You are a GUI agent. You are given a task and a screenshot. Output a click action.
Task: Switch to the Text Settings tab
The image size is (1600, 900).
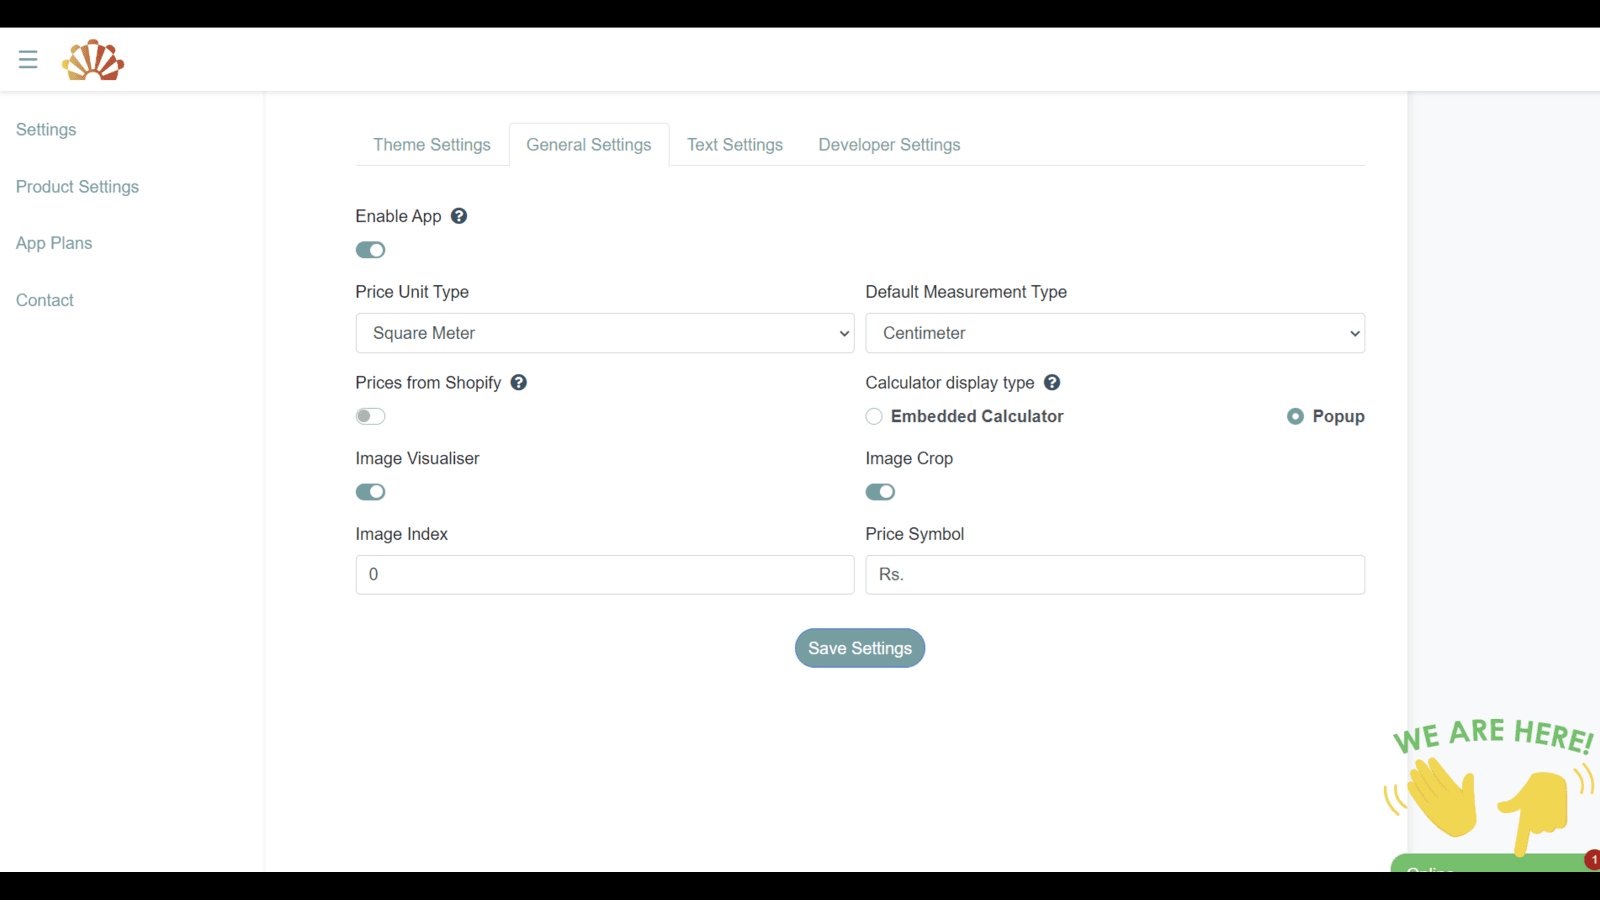pyautogui.click(x=734, y=144)
